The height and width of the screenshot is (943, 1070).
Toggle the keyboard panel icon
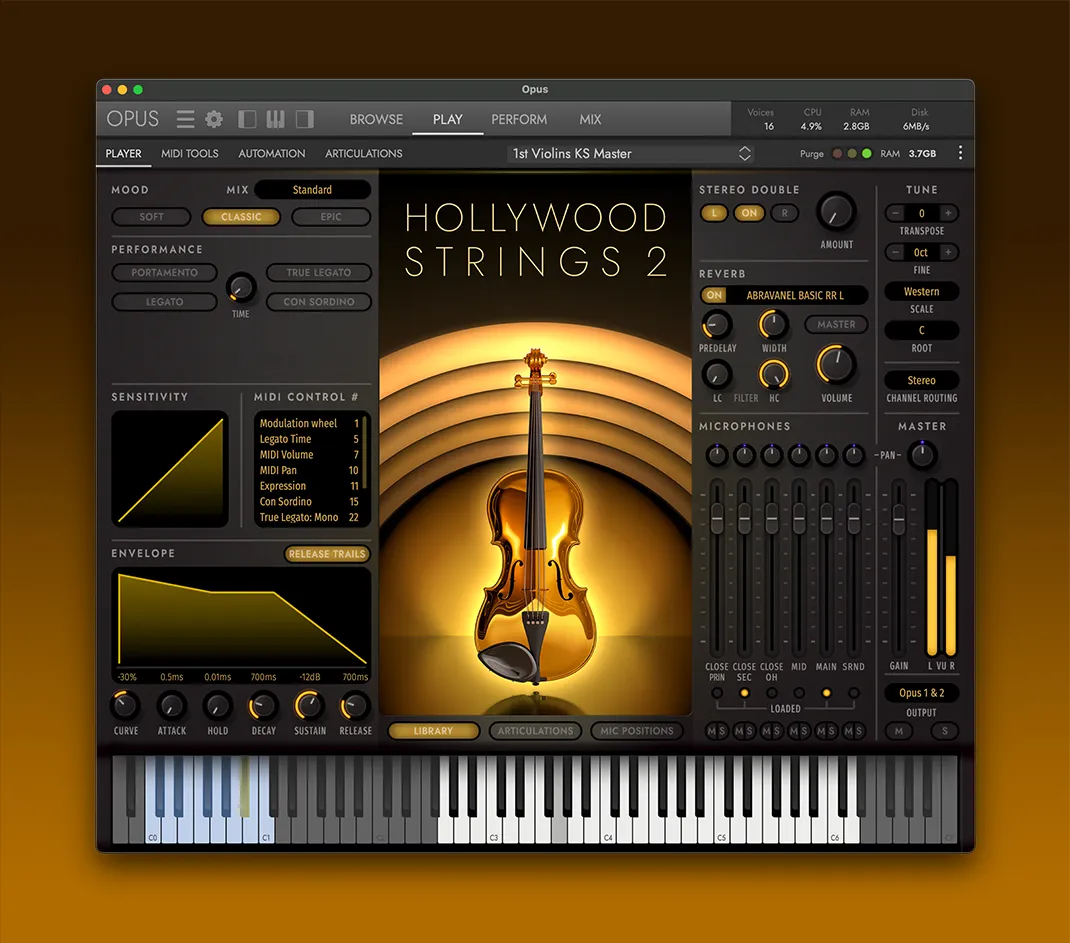(276, 119)
